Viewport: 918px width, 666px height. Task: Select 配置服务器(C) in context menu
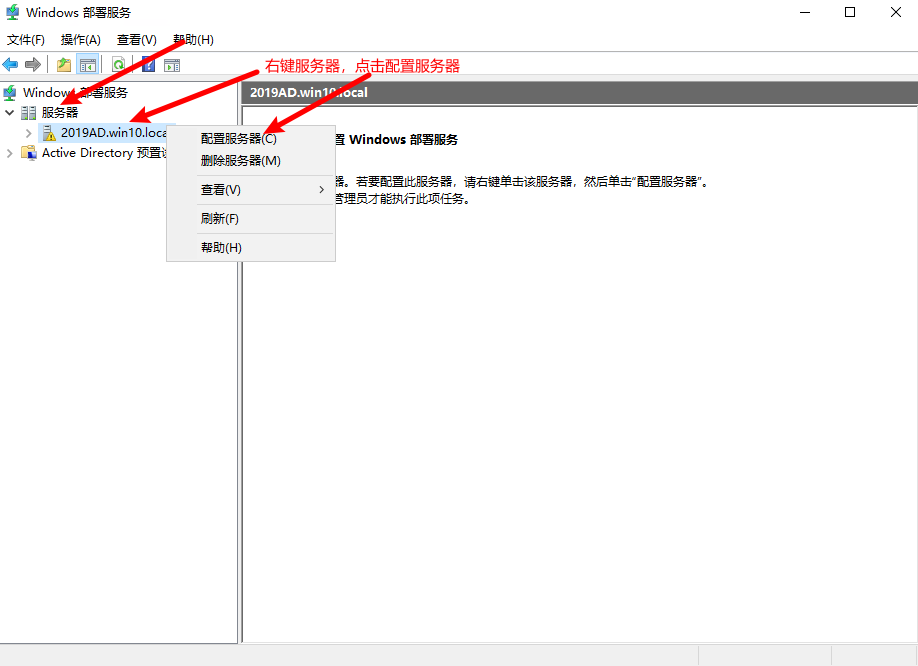[x=238, y=139]
